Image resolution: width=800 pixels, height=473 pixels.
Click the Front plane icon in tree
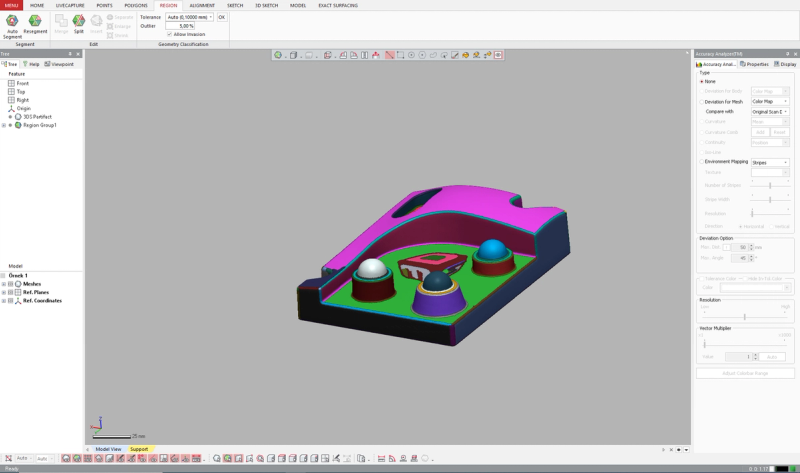click(x=11, y=83)
